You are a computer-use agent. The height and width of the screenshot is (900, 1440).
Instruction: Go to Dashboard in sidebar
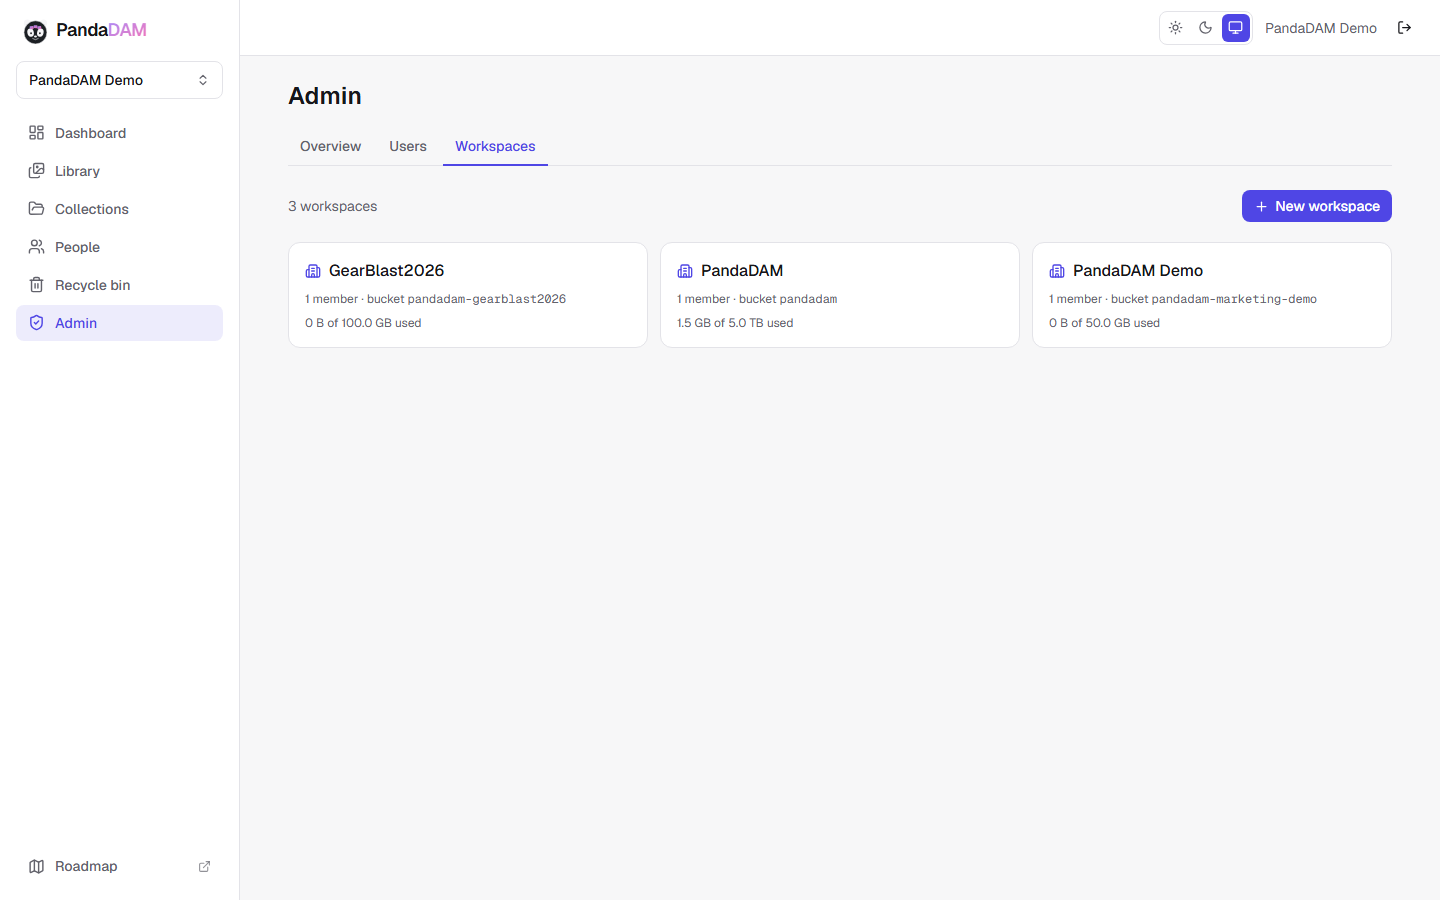point(119,133)
